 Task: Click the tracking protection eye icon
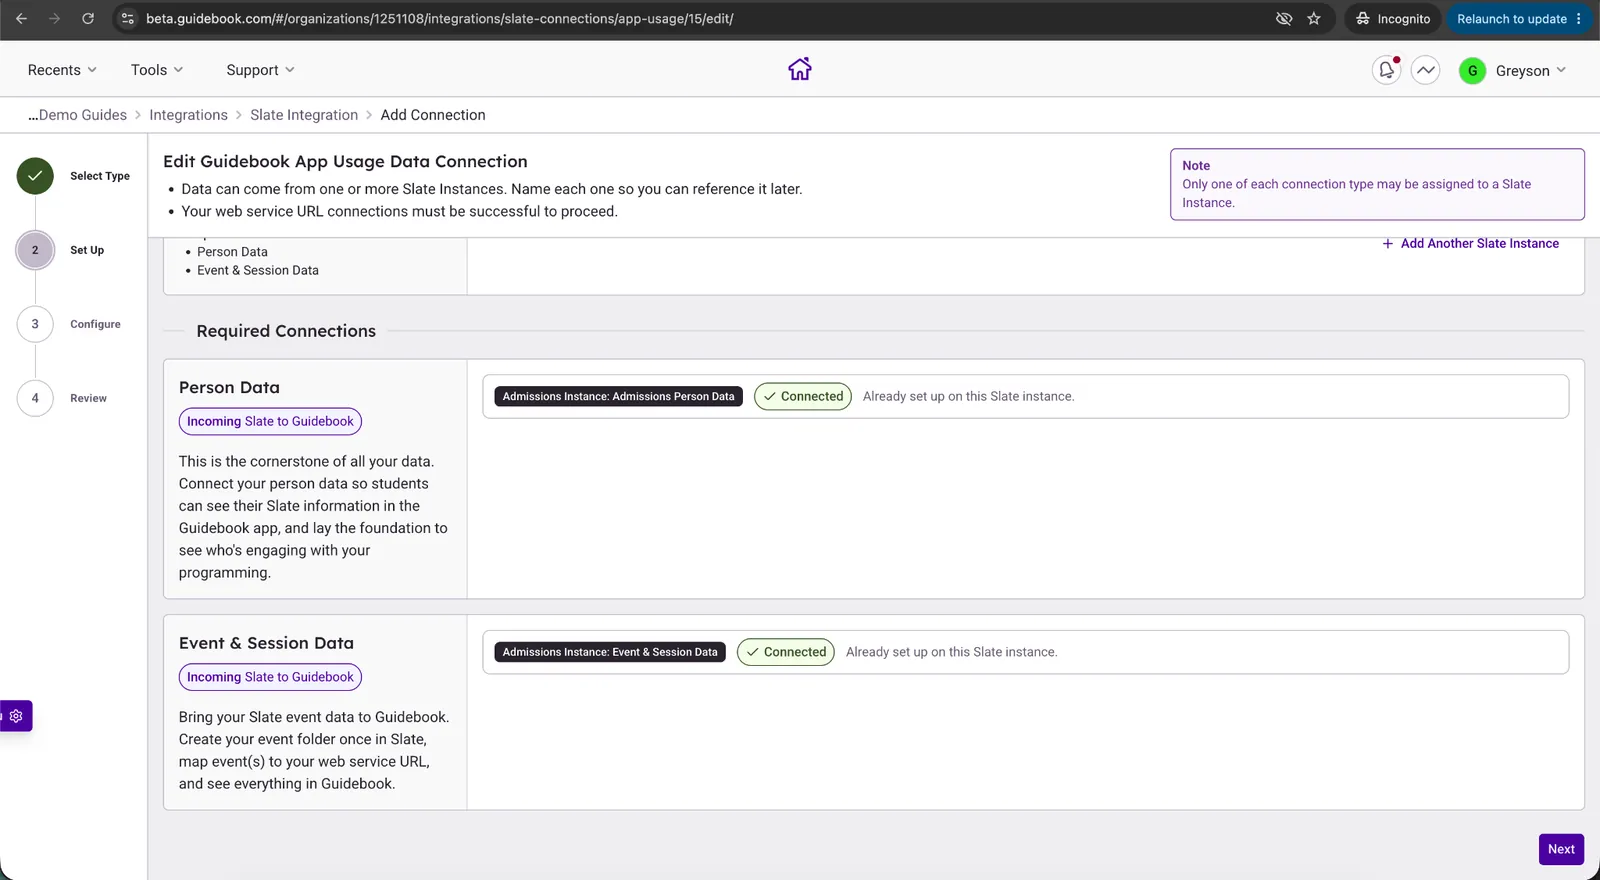1284,18
